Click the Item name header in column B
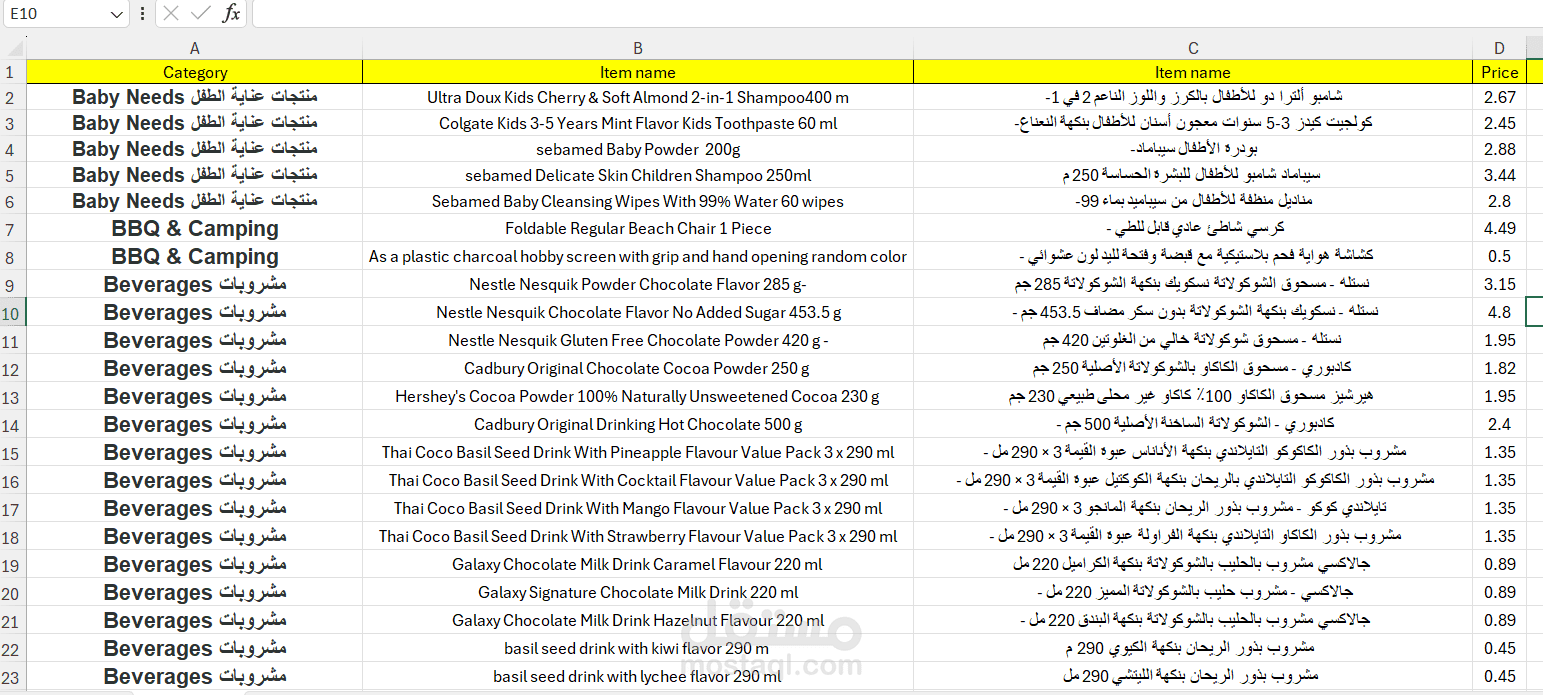 coord(638,72)
